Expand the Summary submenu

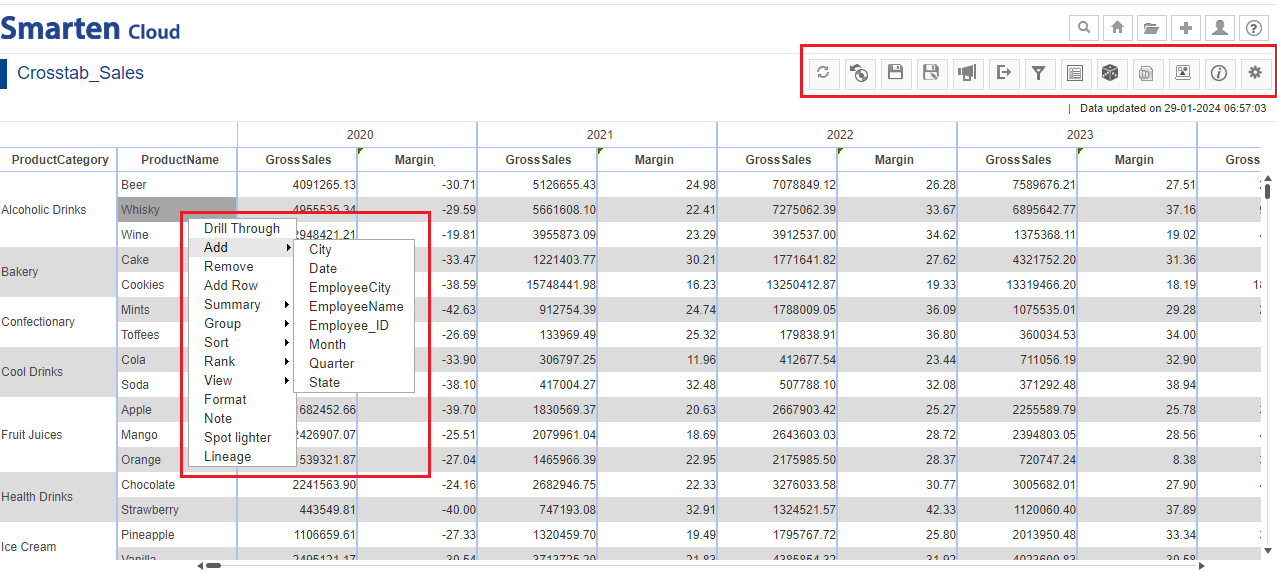click(x=242, y=304)
